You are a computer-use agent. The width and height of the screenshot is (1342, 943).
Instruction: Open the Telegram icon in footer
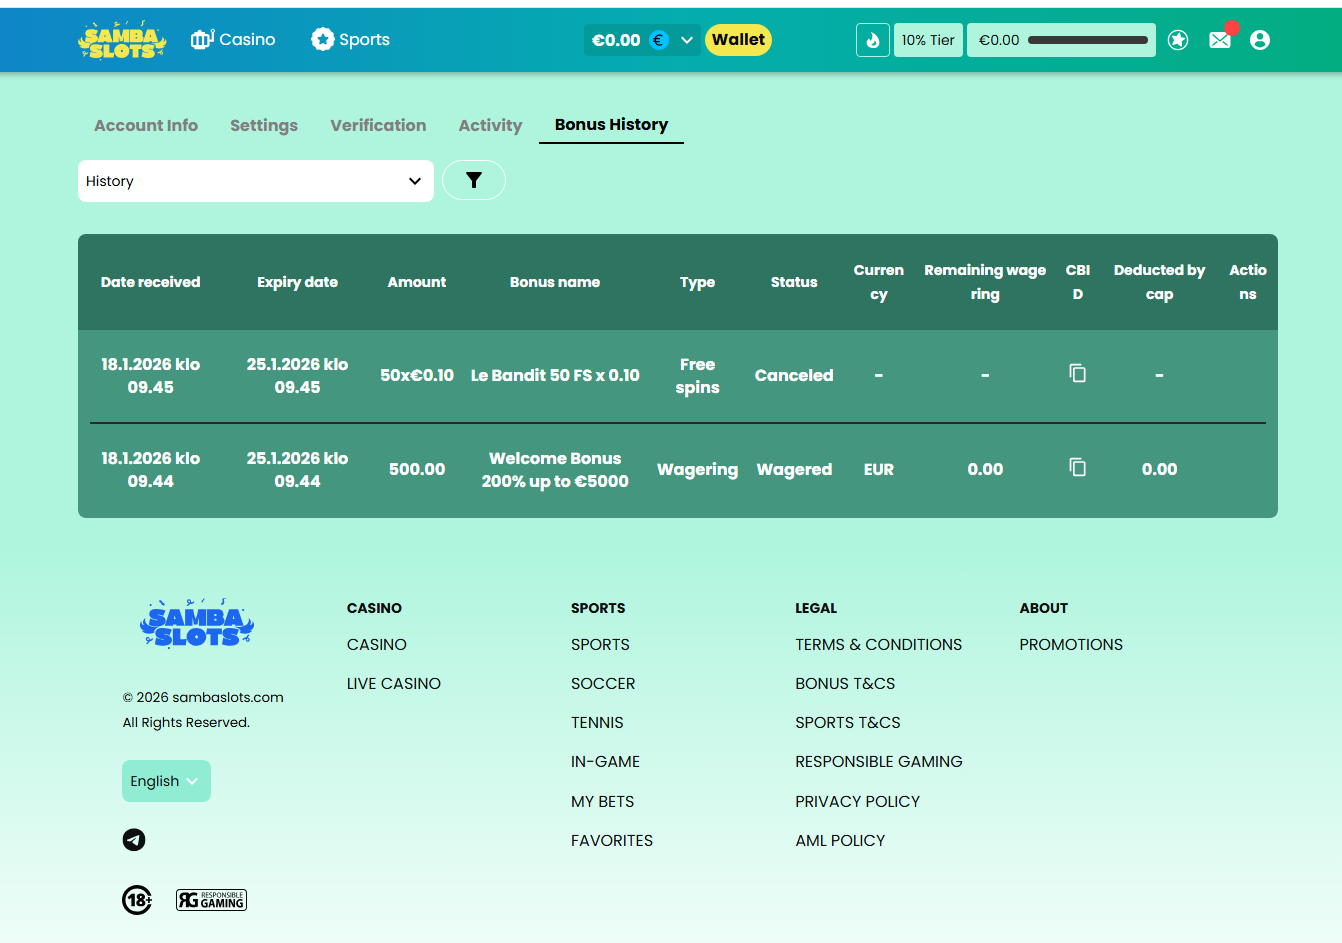click(x=134, y=840)
